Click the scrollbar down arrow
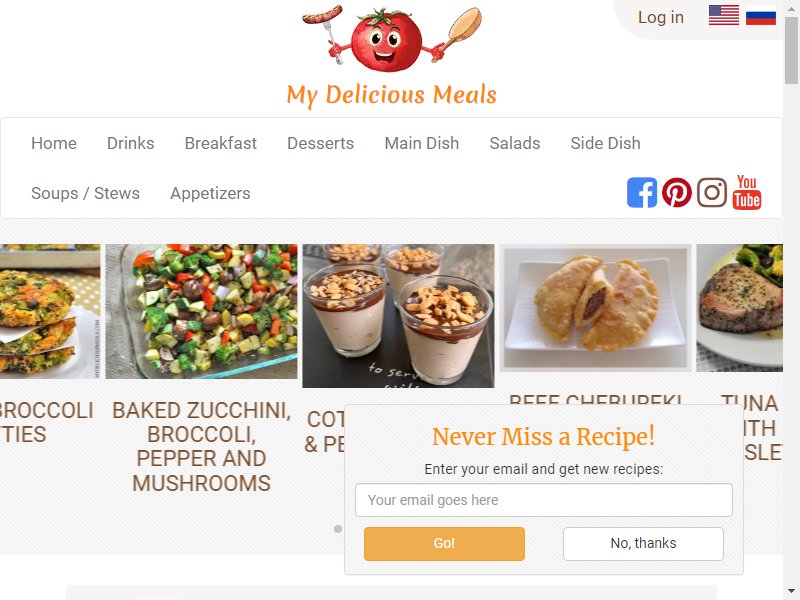The height and width of the screenshot is (600, 800). pyautogui.click(x=791, y=592)
